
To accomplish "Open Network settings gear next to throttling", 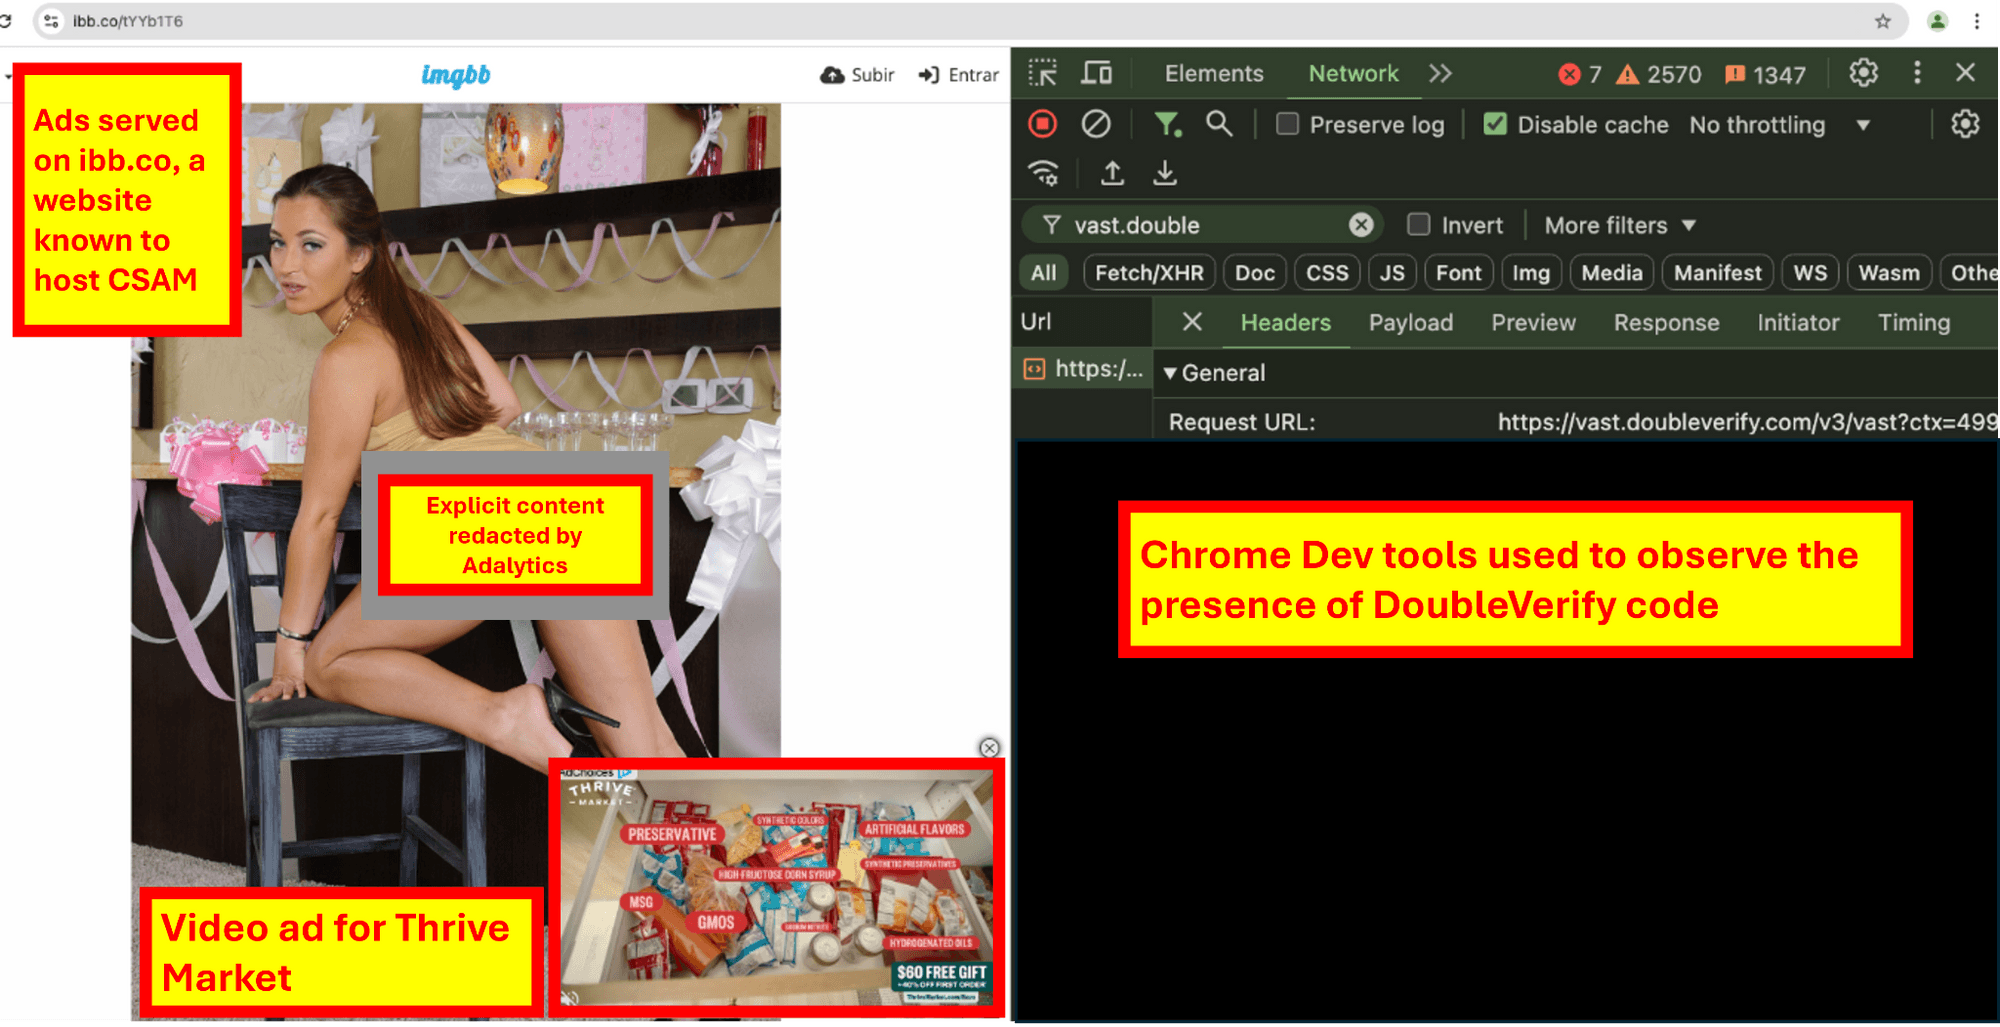I will click(1965, 124).
